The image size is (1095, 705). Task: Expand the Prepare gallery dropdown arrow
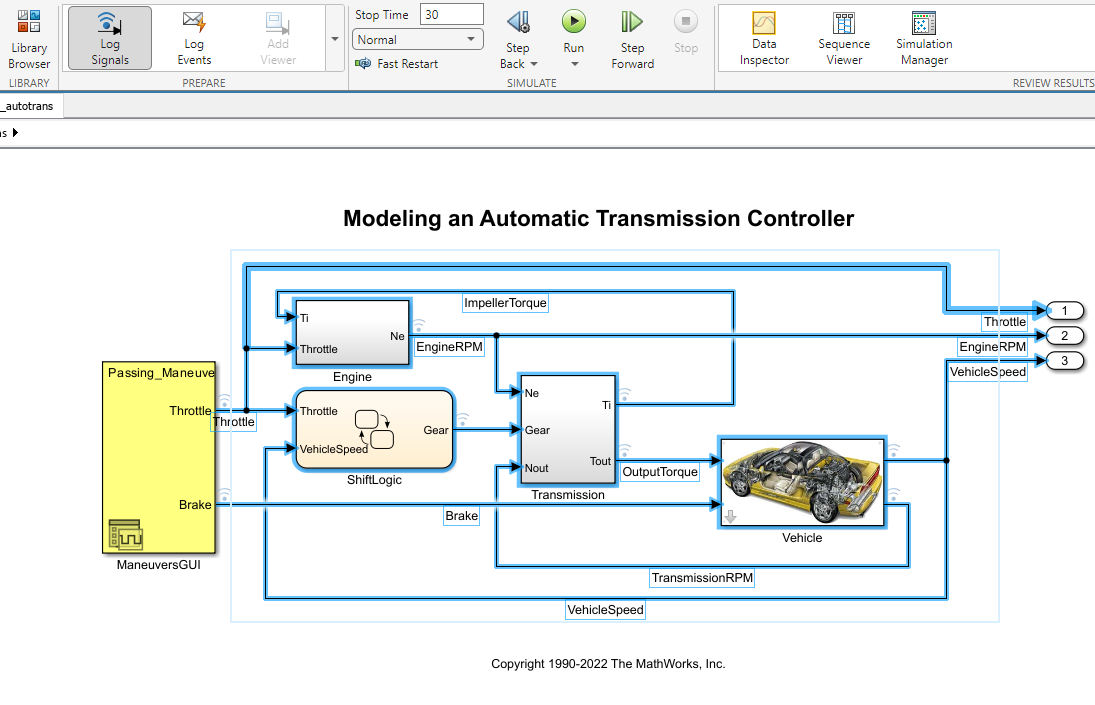(334, 39)
